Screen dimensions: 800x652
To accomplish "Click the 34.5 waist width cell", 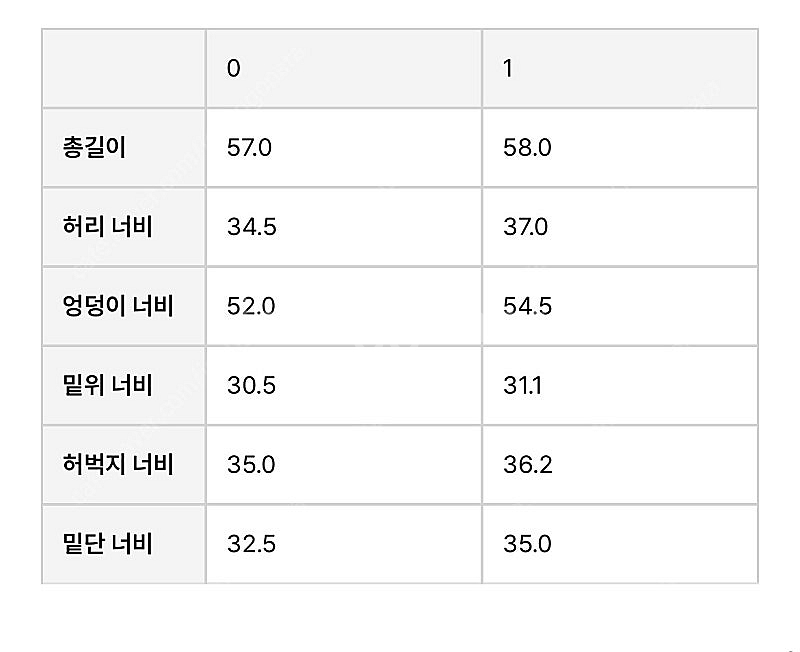I will pyautogui.click(x=252, y=227).
